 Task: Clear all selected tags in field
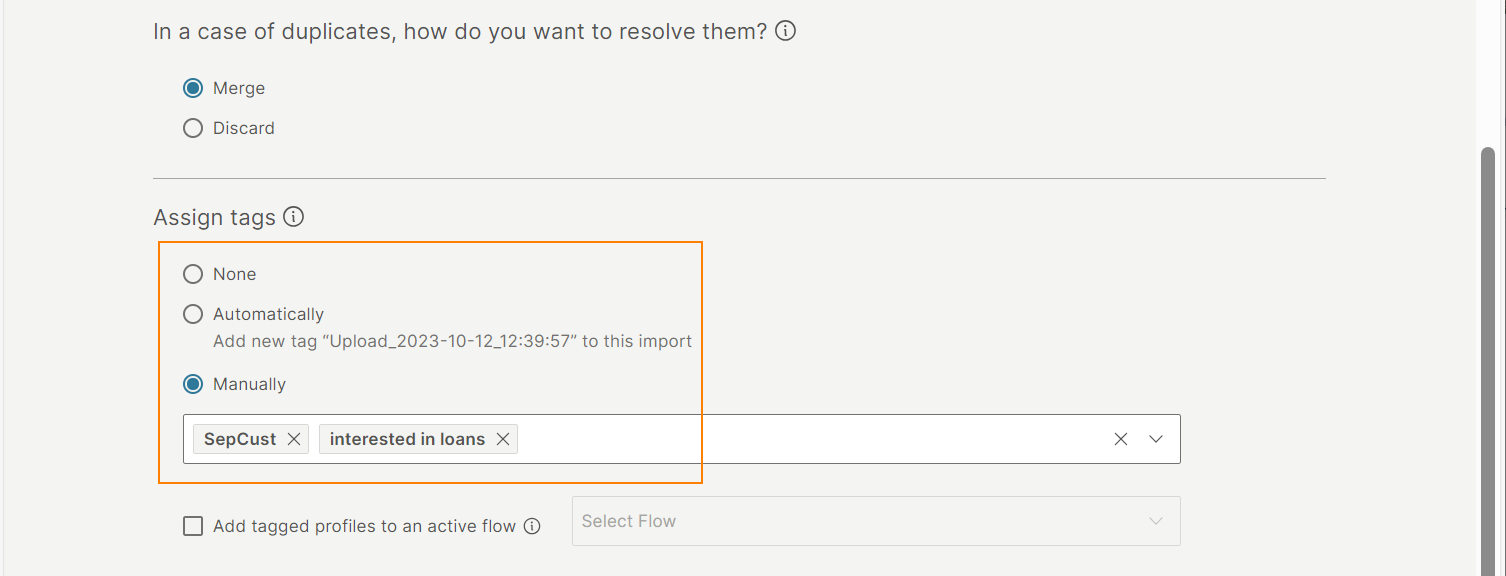(1121, 439)
